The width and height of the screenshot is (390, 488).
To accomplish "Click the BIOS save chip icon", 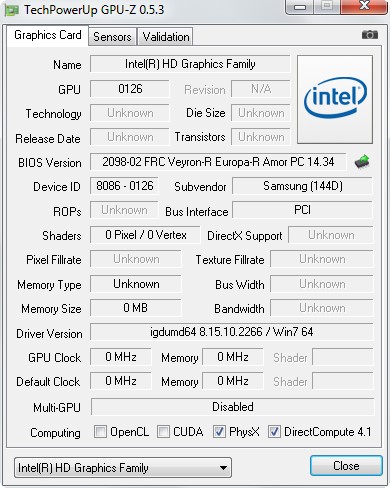I will tap(362, 162).
